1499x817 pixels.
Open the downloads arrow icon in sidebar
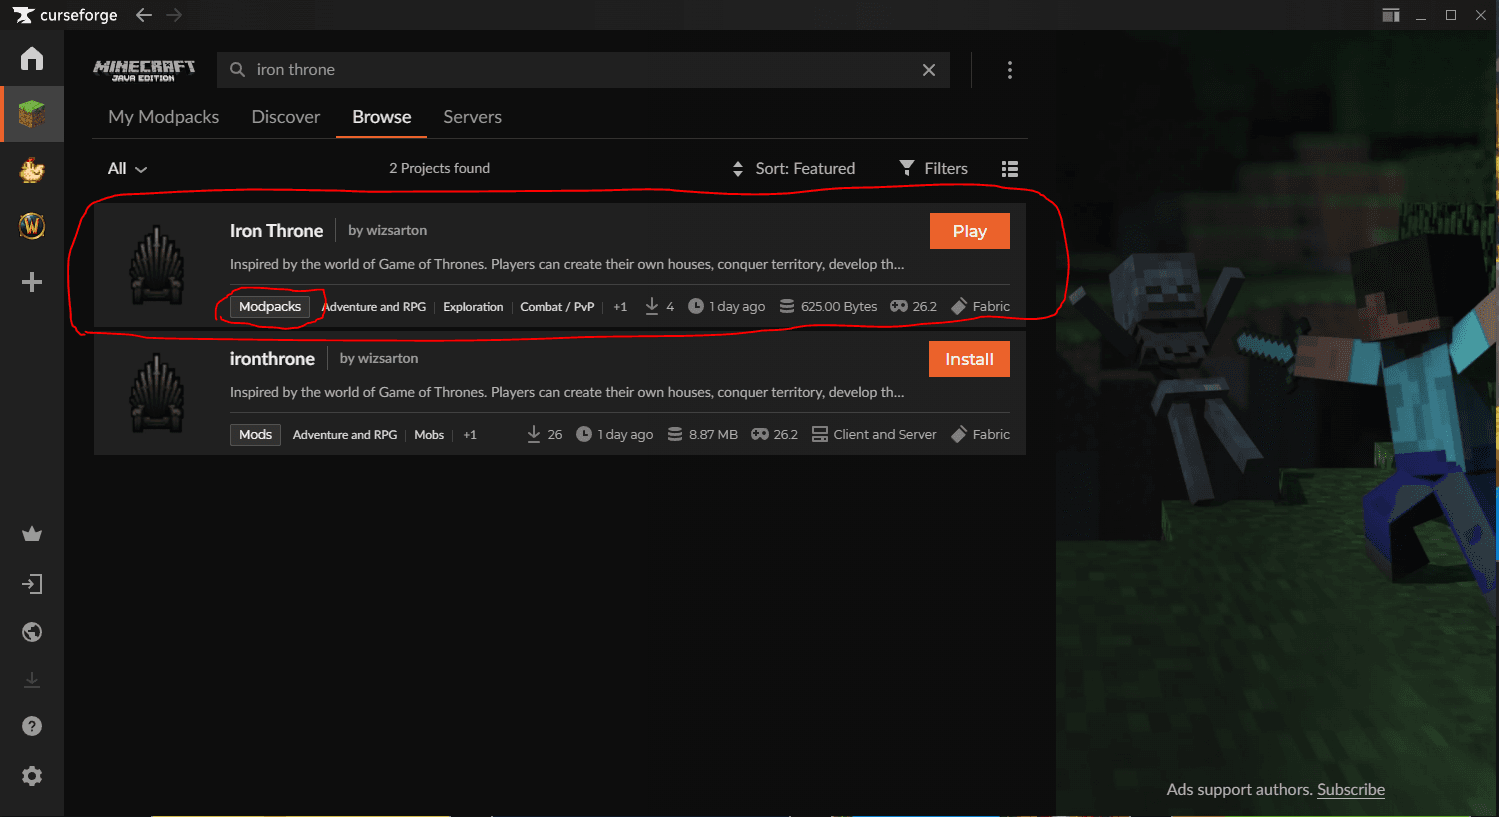click(x=32, y=680)
